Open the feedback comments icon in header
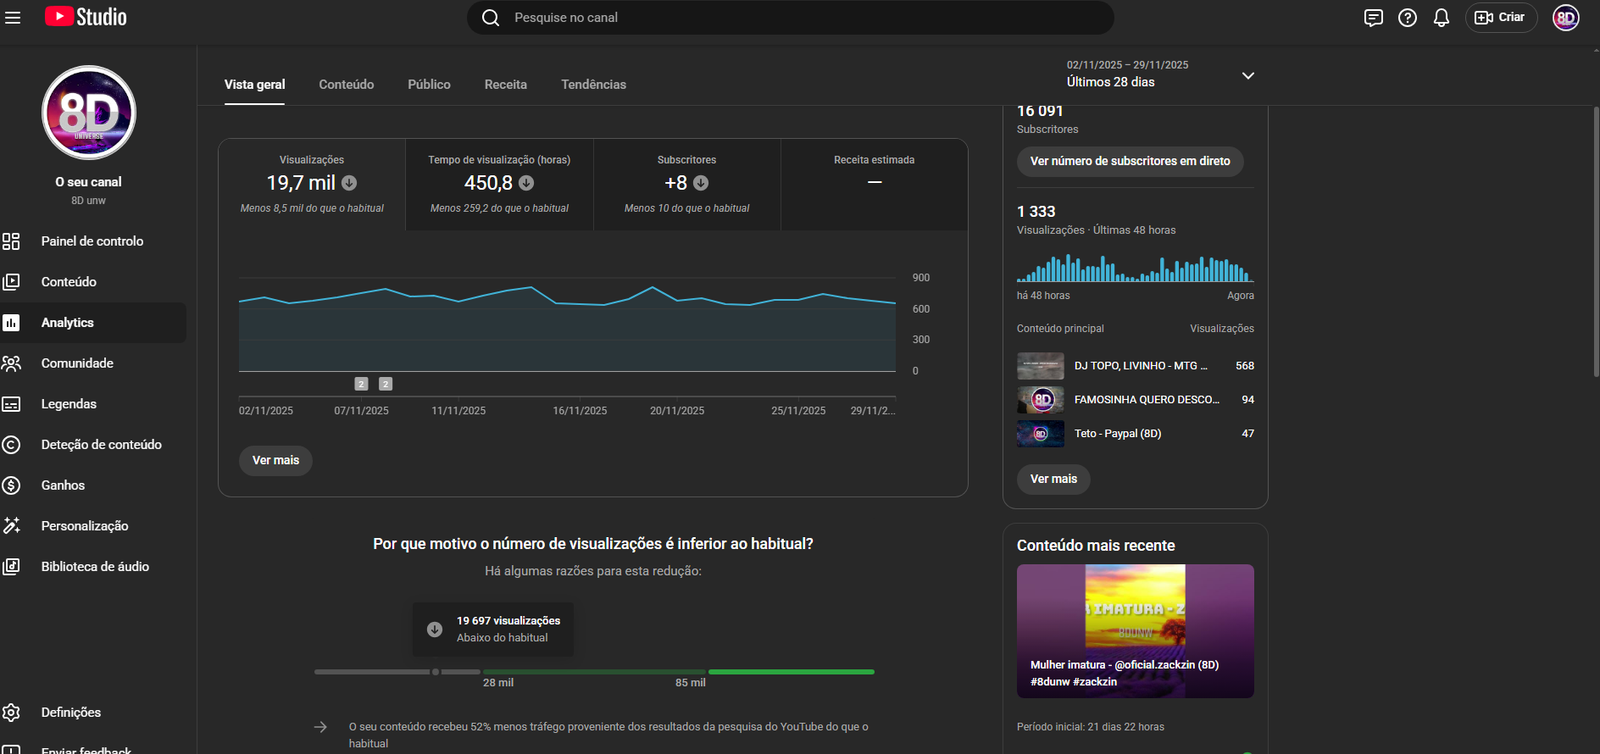 [1373, 17]
